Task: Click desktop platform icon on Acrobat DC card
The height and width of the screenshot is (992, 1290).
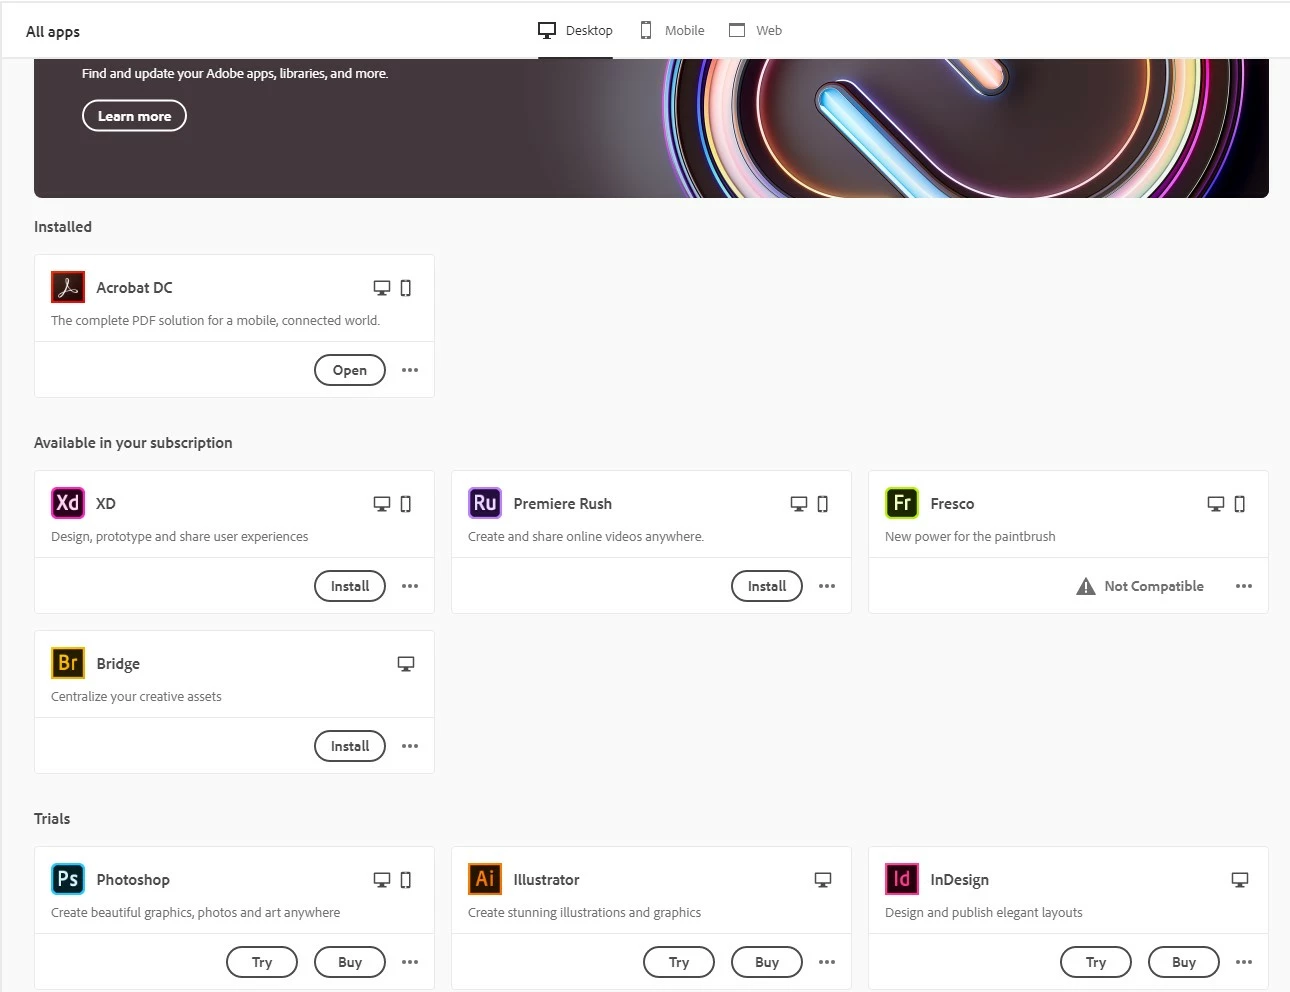Action: tap(382, 288)
